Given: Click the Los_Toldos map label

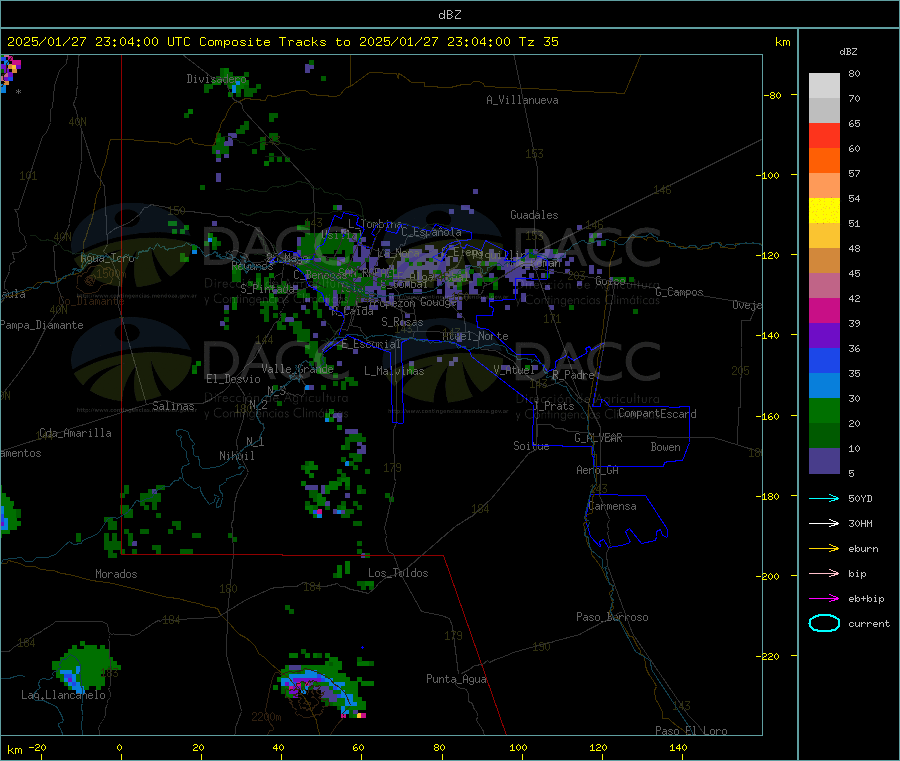Looking at the screenshot, I should [398, 573].
